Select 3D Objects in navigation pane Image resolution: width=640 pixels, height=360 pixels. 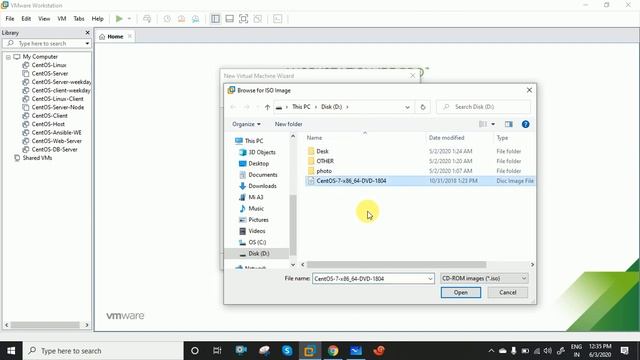click(262, 152)
